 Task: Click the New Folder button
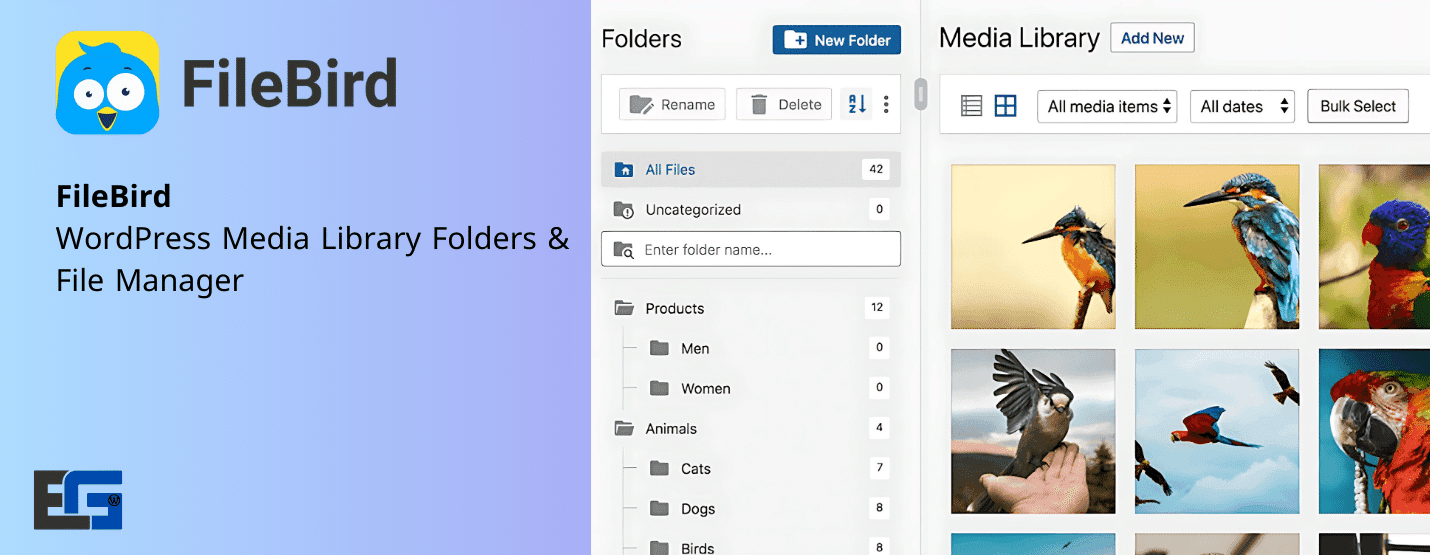point(837,40)
